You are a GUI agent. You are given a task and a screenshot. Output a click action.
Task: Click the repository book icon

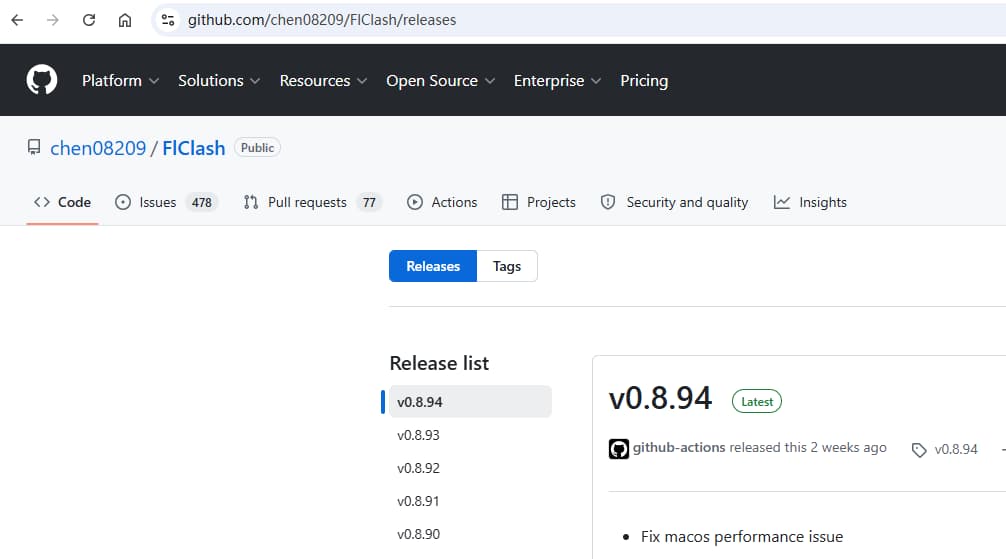click(x=34, y=148)
